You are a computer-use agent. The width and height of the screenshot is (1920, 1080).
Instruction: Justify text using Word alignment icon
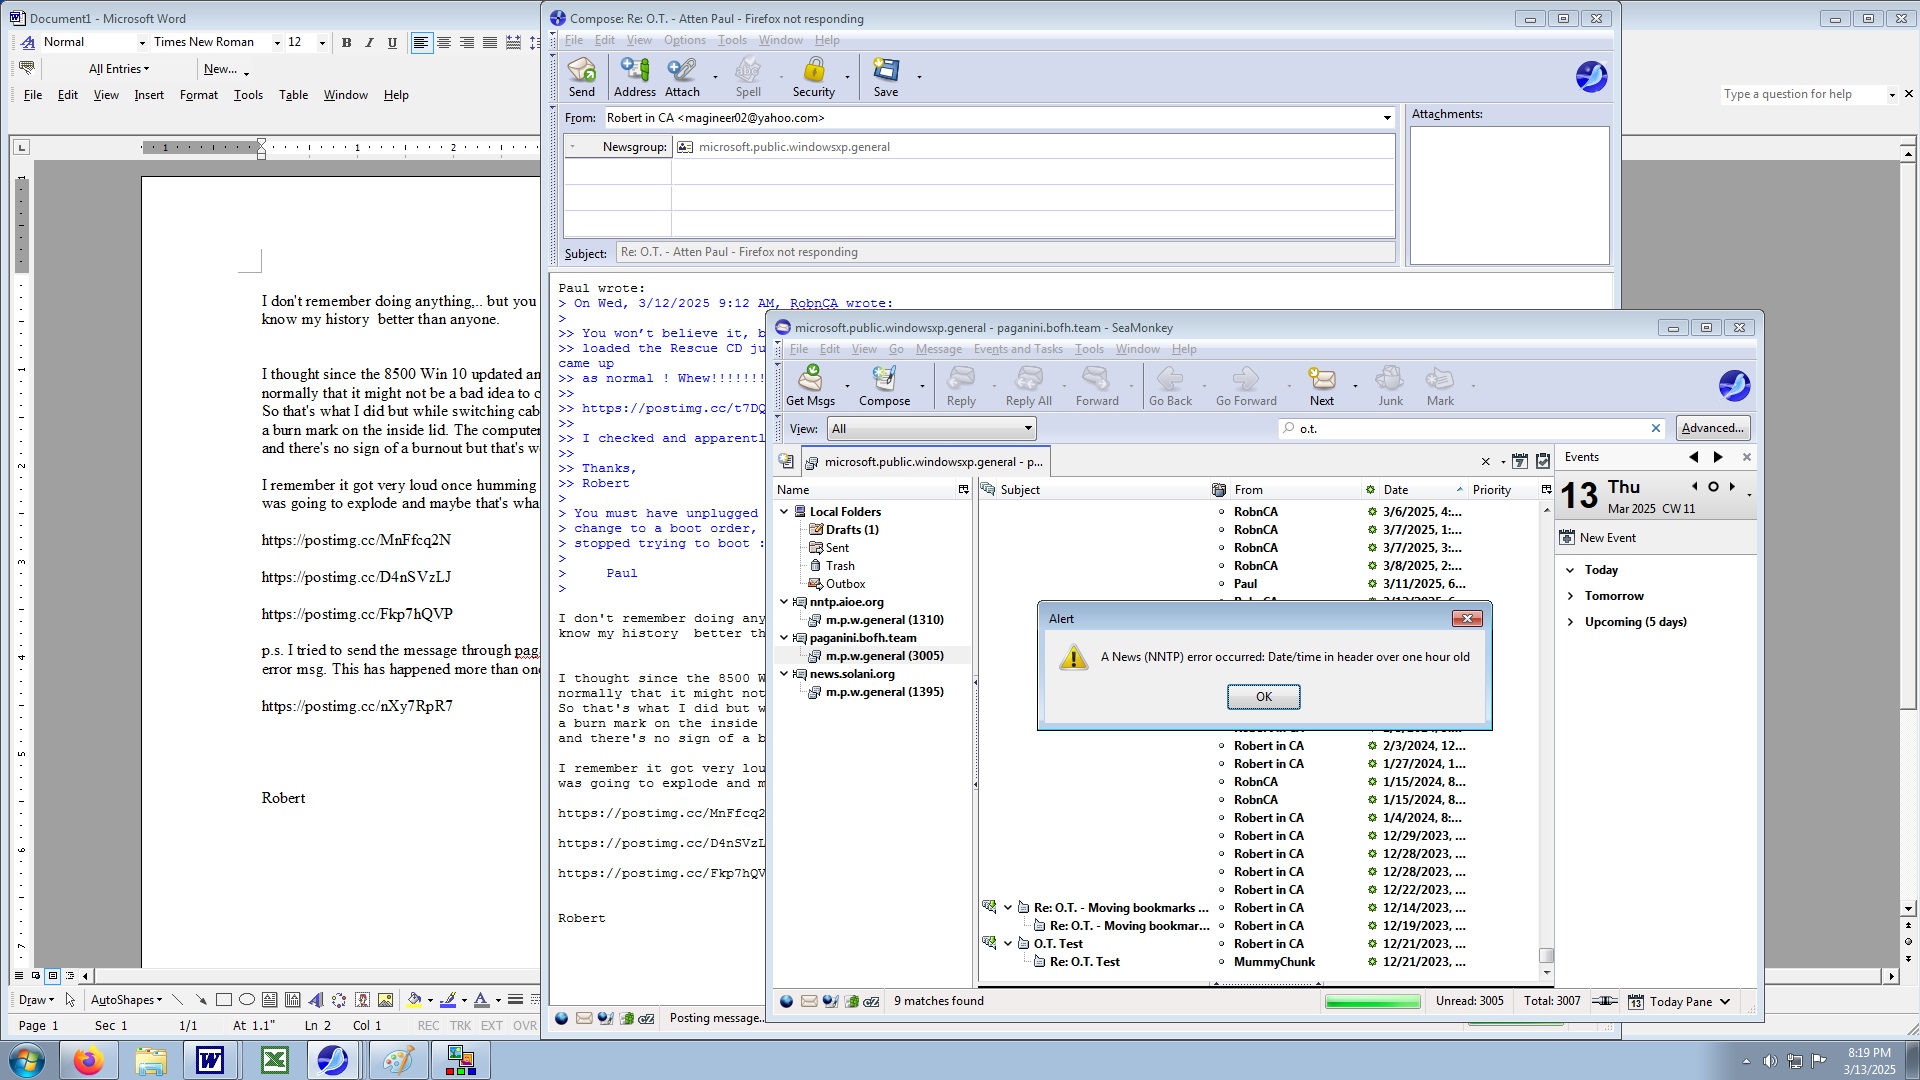490,42
